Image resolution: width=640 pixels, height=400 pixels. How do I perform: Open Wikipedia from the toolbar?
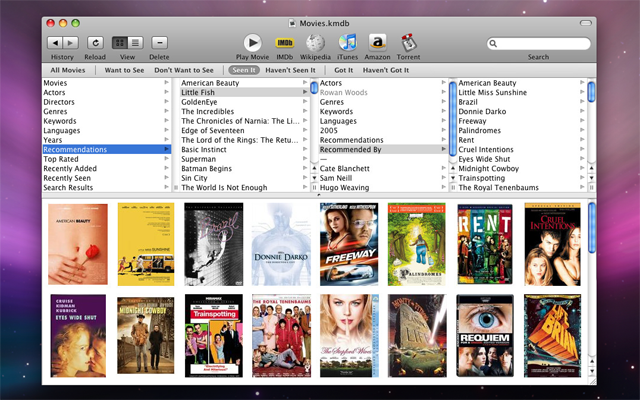pos(316,42)
